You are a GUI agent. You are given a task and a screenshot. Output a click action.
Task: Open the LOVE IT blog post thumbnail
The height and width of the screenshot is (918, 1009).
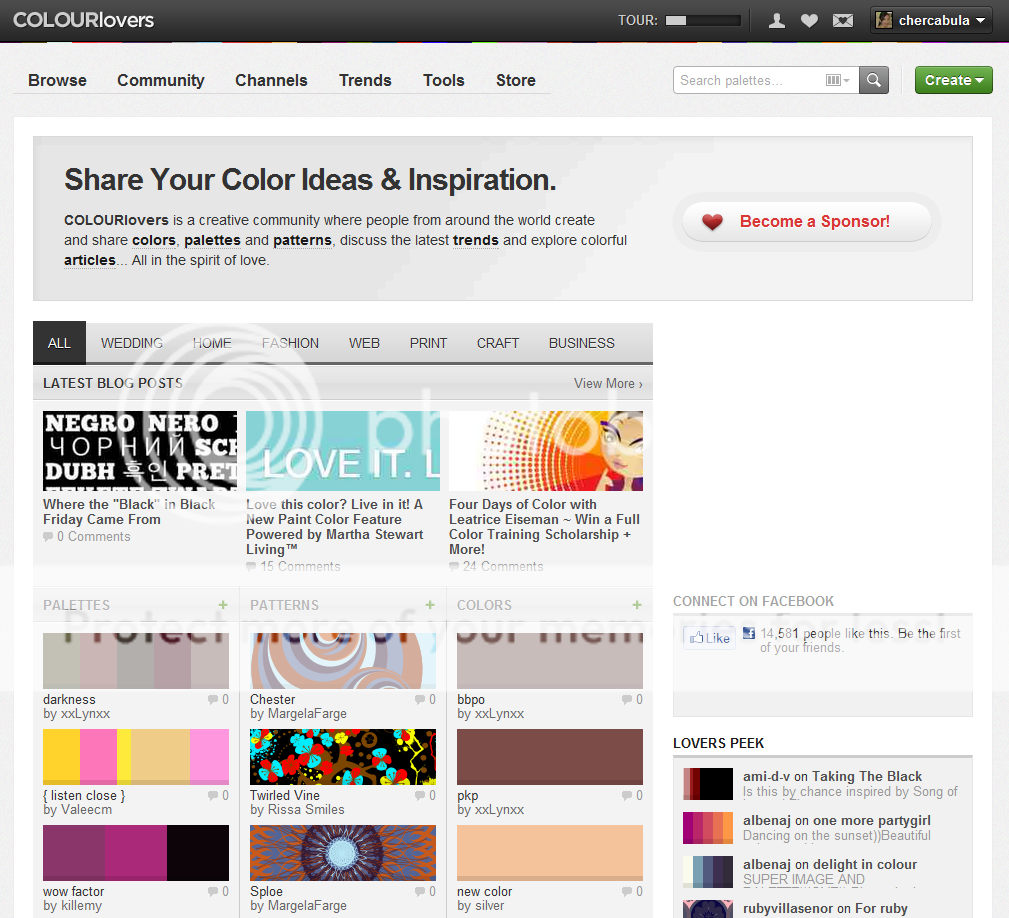click(x=343, y=451)
